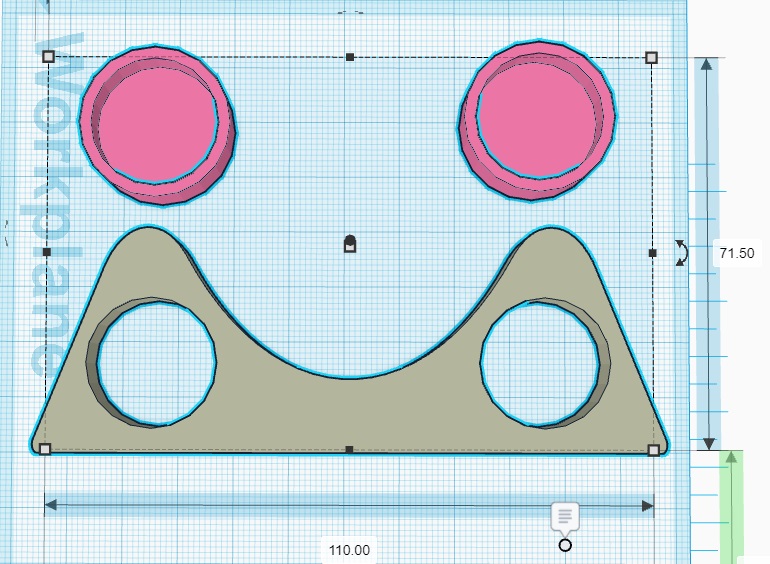Click the bottom-edge middle black handle
The width and height of the screenshot is (770, 564).
click(x=349, y=450)
